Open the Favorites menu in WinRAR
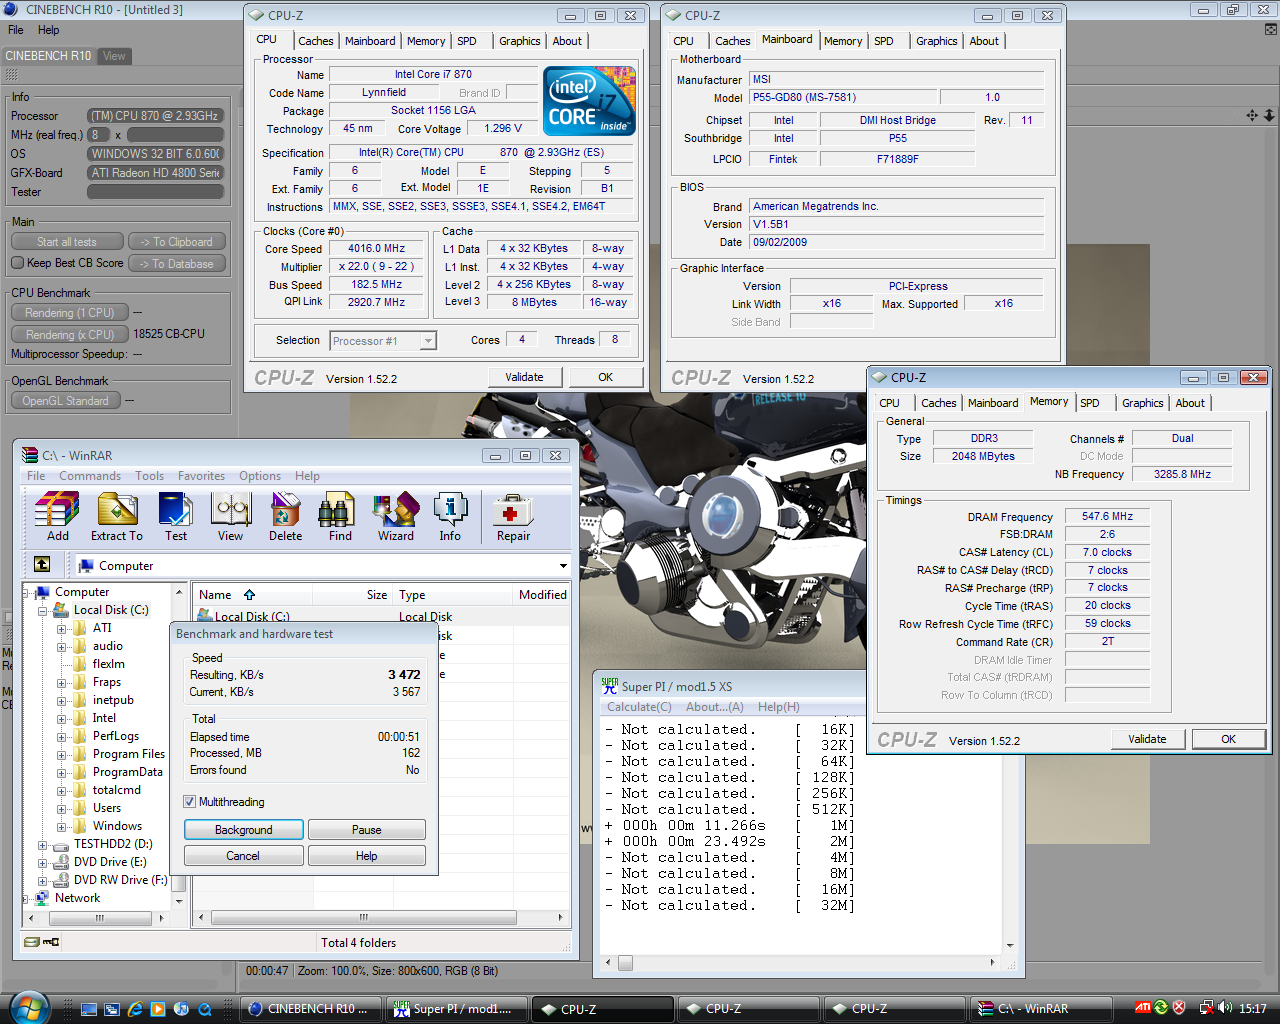 [x=201, y=476]
